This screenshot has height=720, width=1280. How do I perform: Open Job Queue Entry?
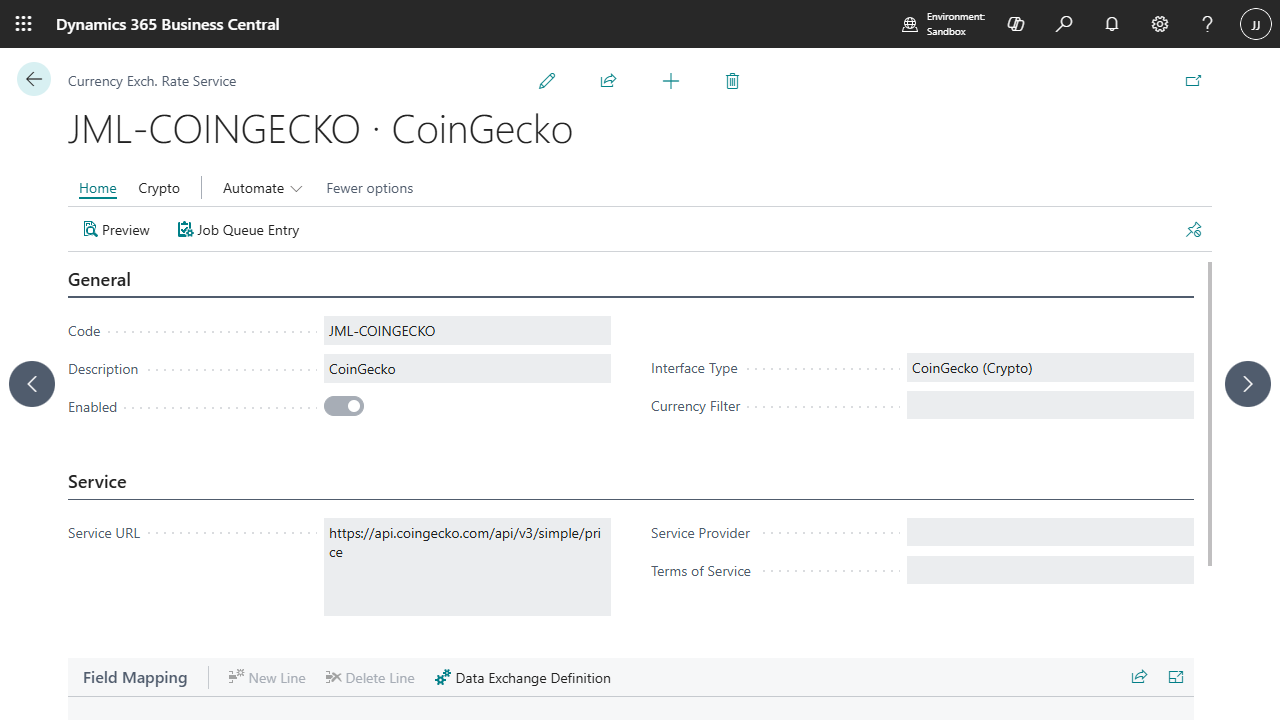point(238,229)
